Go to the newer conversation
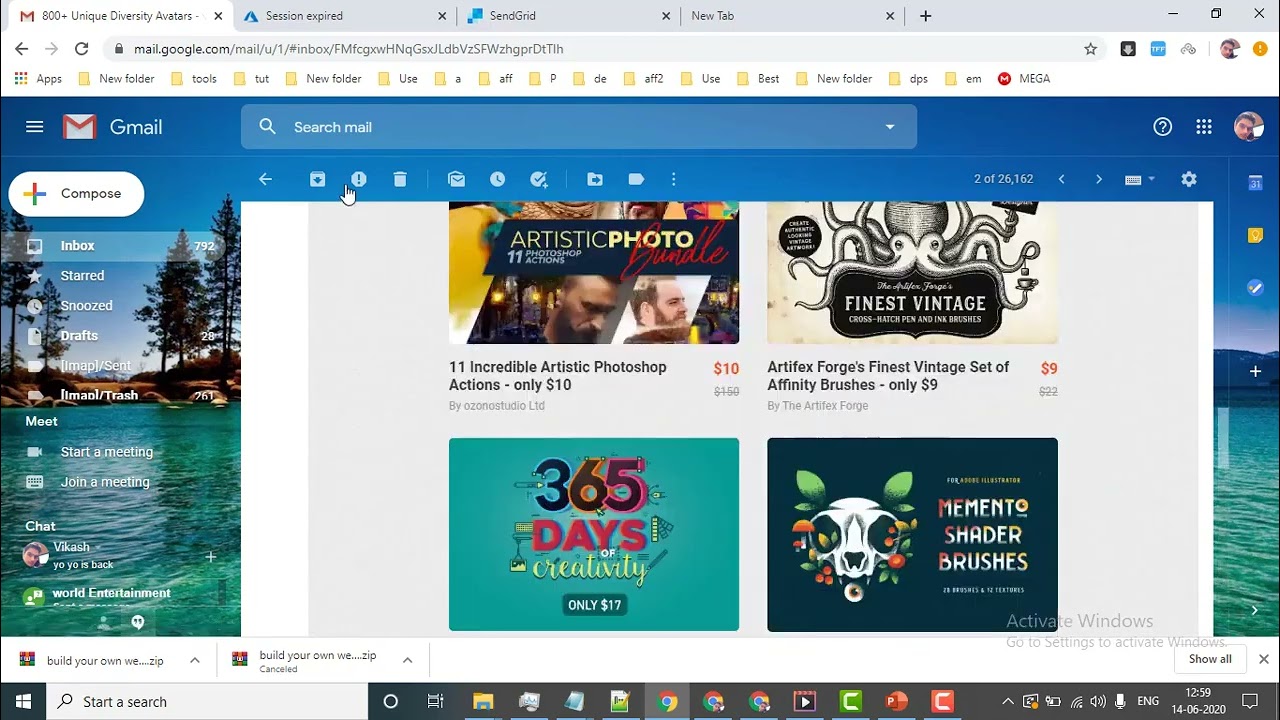The image size is (1280, 720). (1061, 179)
